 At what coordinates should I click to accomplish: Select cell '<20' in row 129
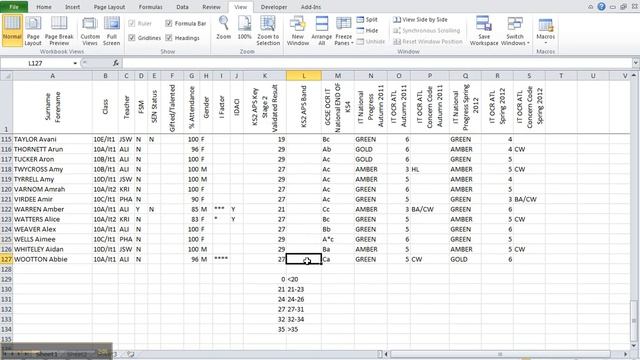pyautogui.click(x=304, y=279)
